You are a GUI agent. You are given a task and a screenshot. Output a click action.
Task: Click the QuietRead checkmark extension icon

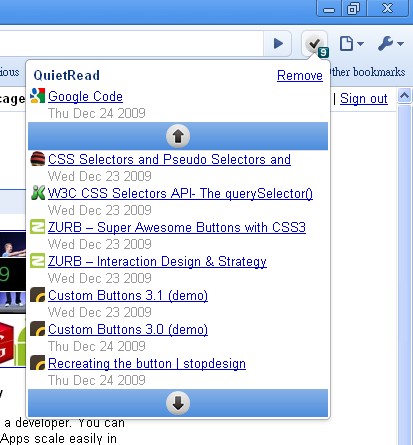tap(314, 44)
